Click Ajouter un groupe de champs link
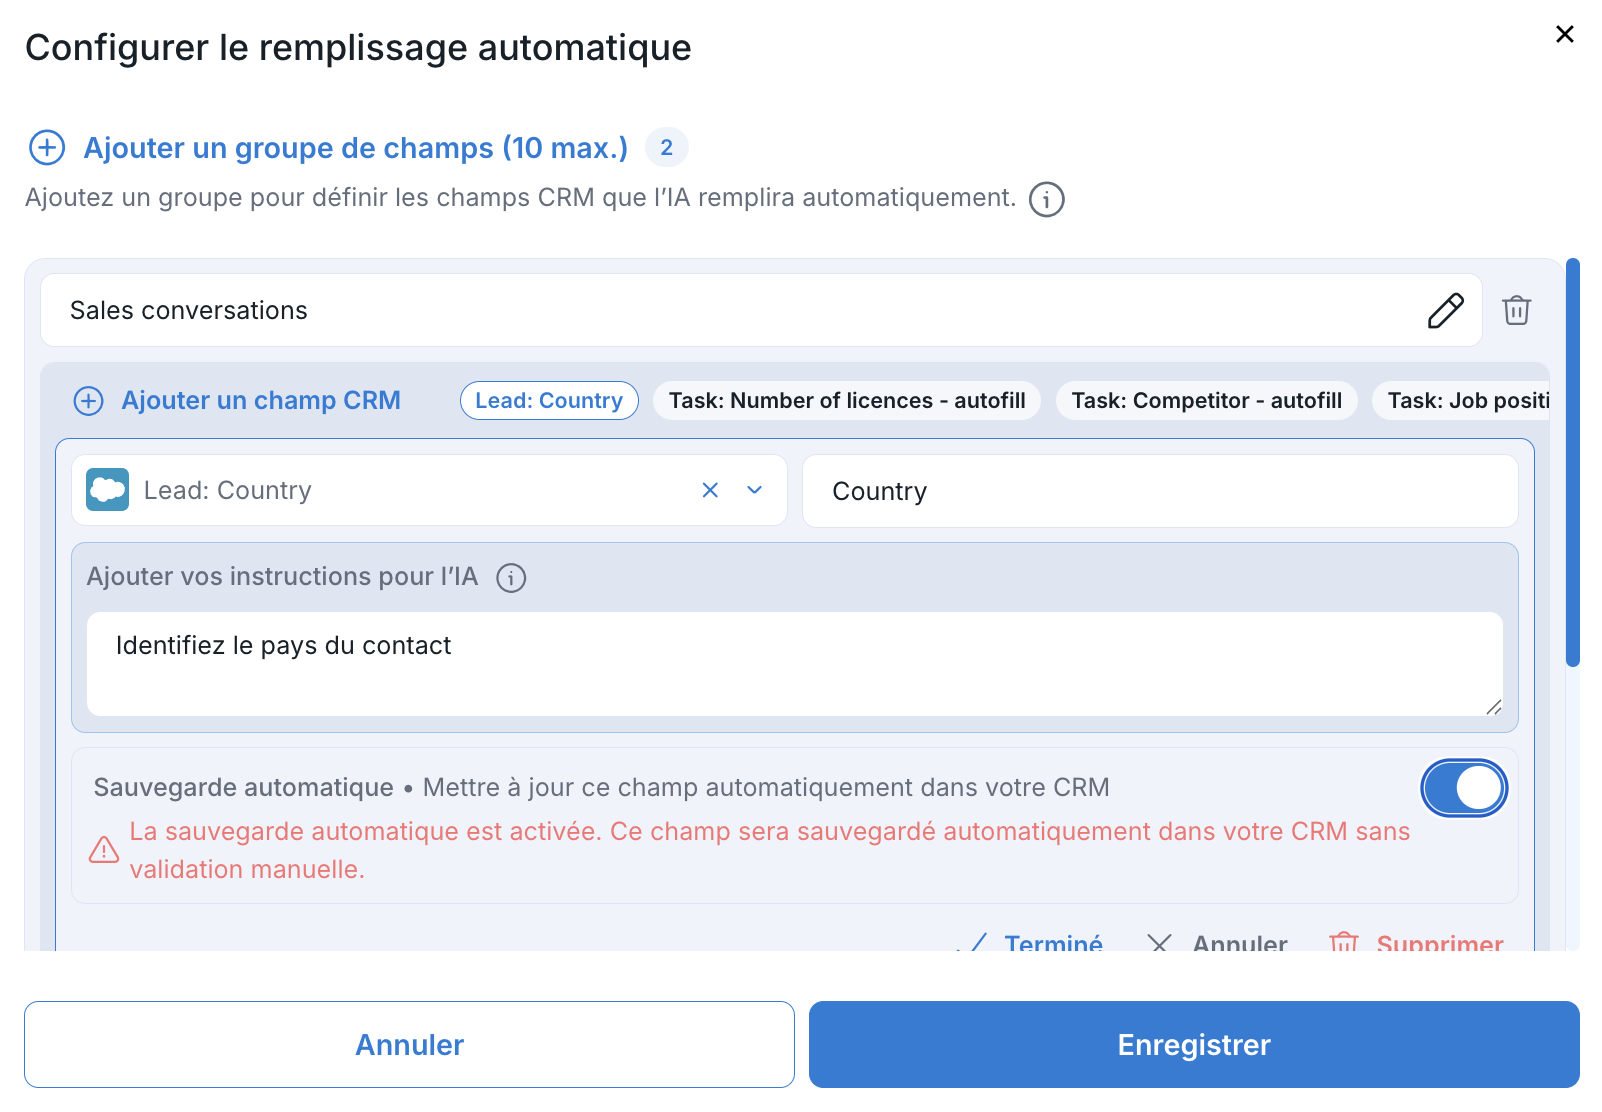 click(355, 148)
